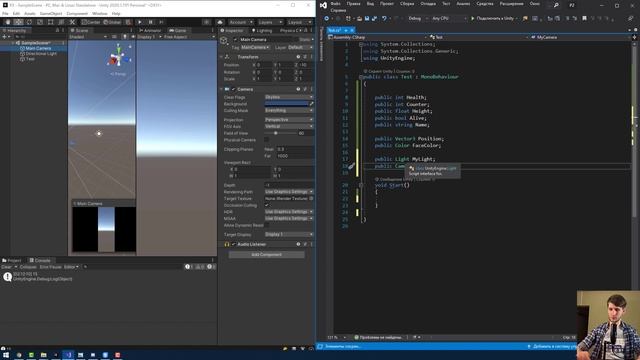
Task: Open the Windows Start button
Action: [x=6, y=355]
